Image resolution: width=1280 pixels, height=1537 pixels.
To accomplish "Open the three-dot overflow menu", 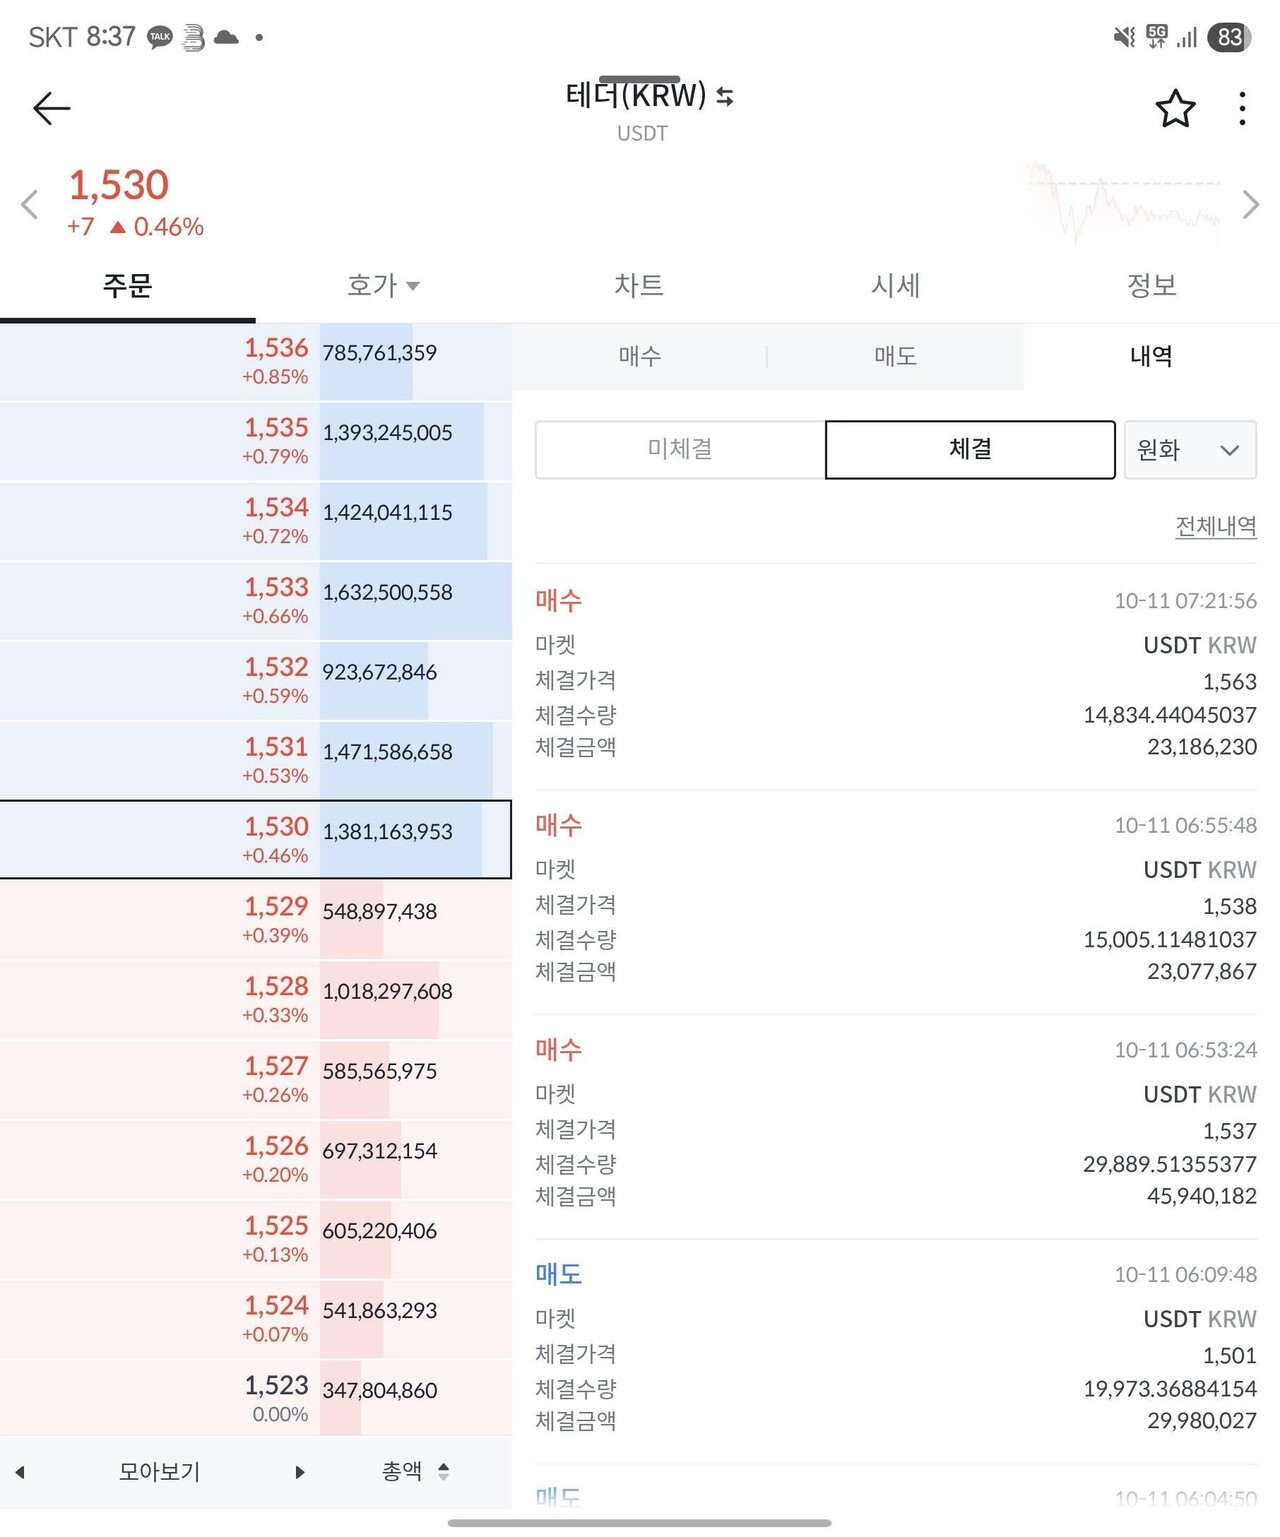I will pos(1241,108).
